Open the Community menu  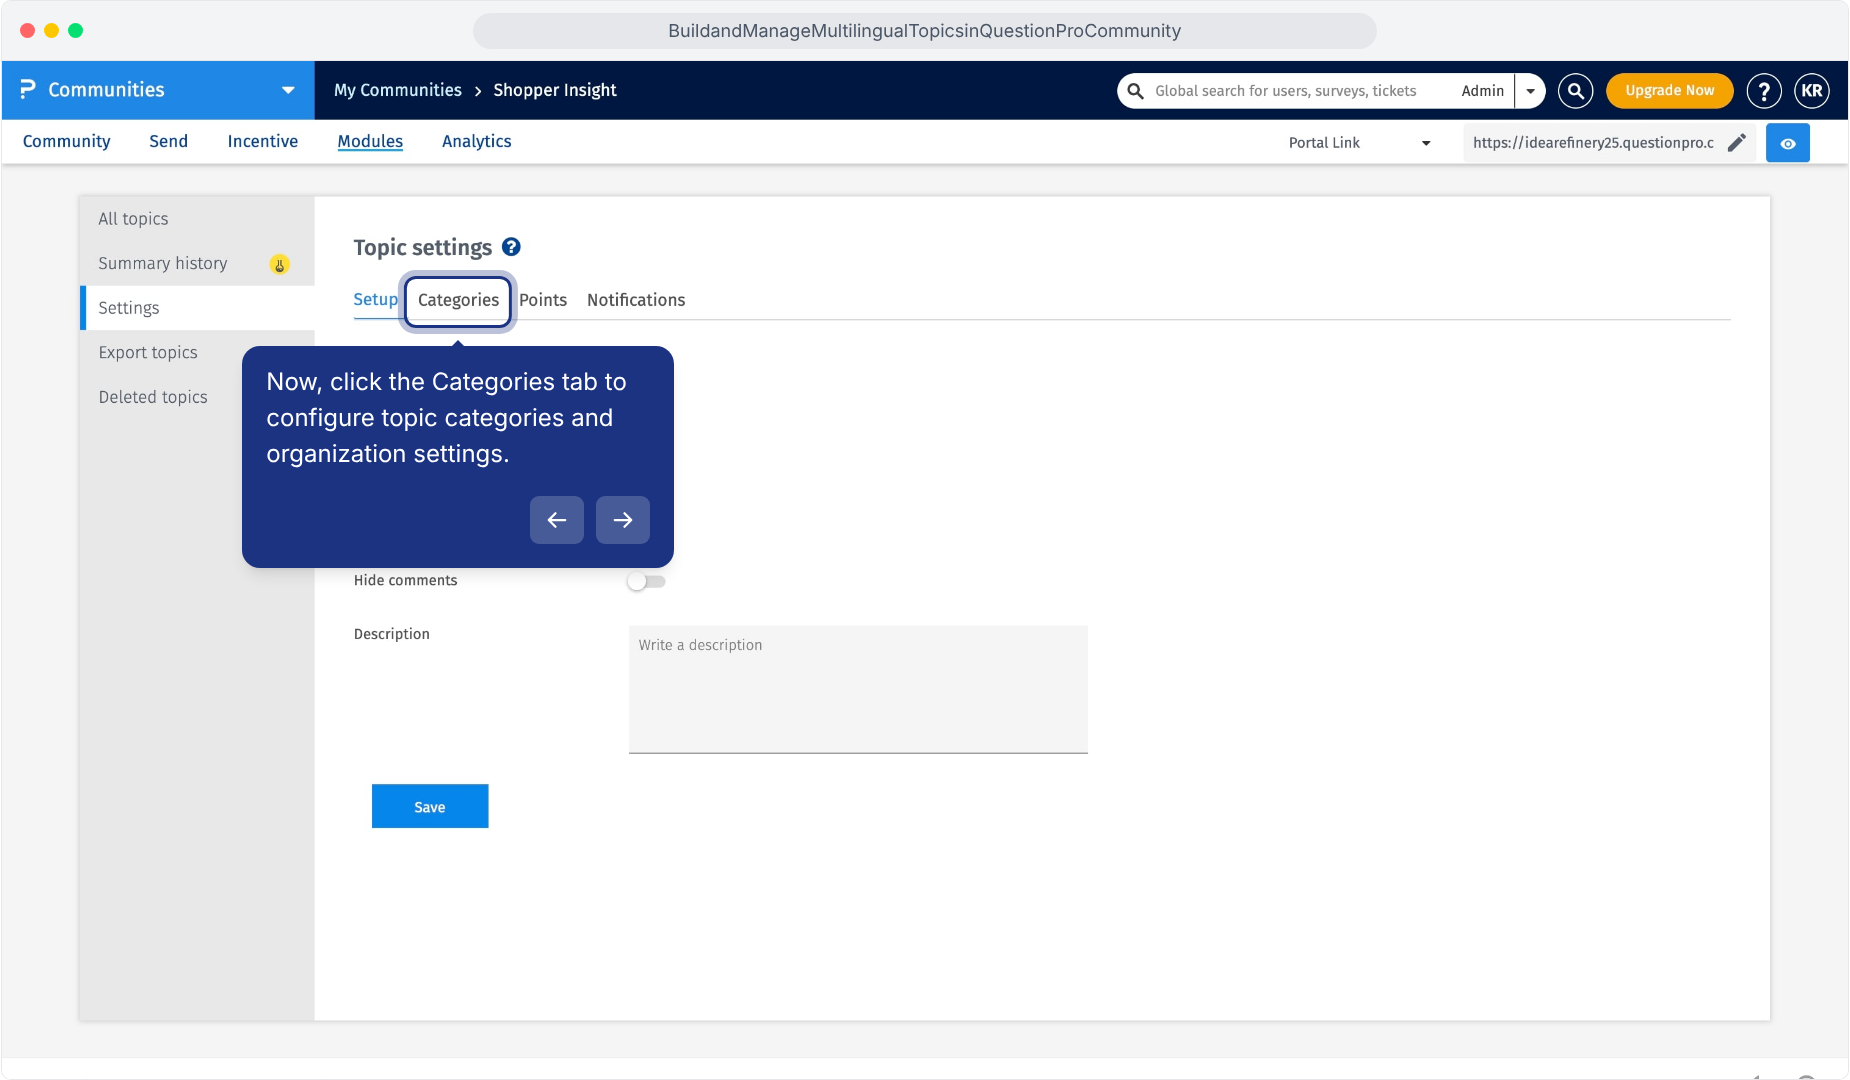(x=67, y=142)
